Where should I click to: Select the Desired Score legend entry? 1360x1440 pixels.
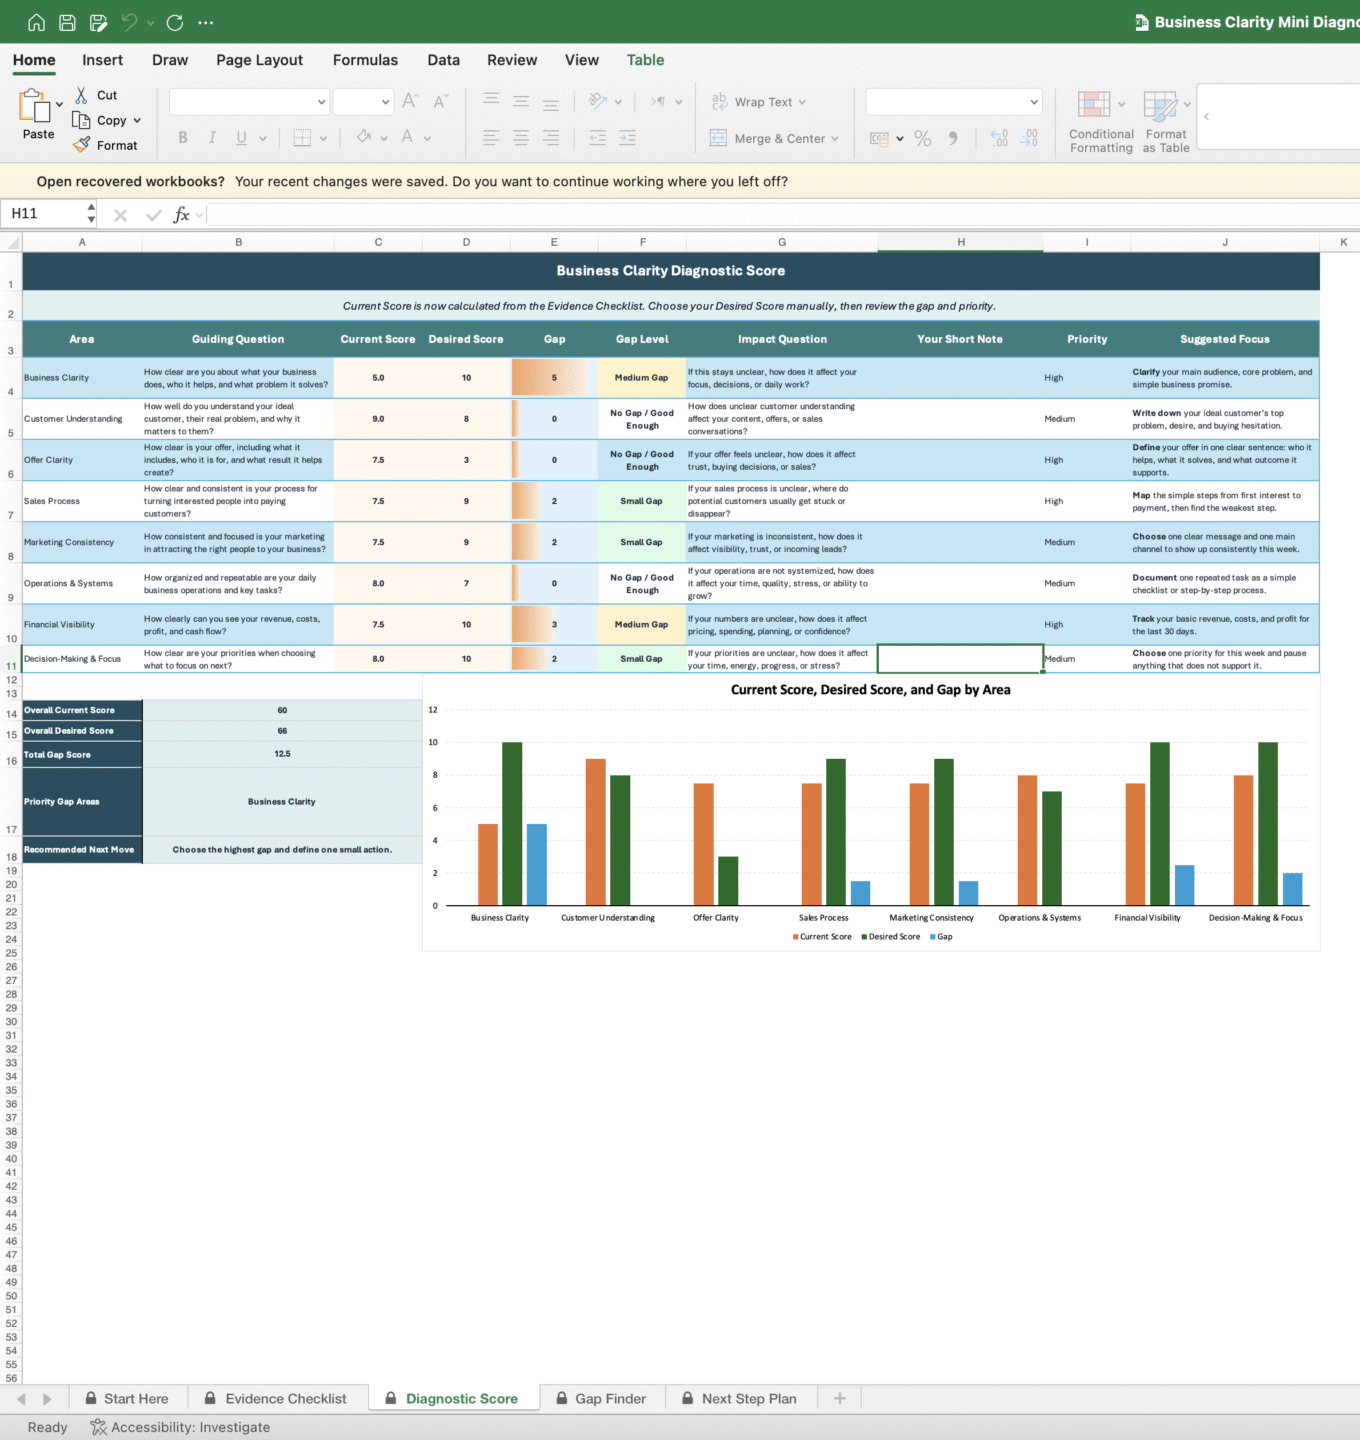(x=890, y=937)
